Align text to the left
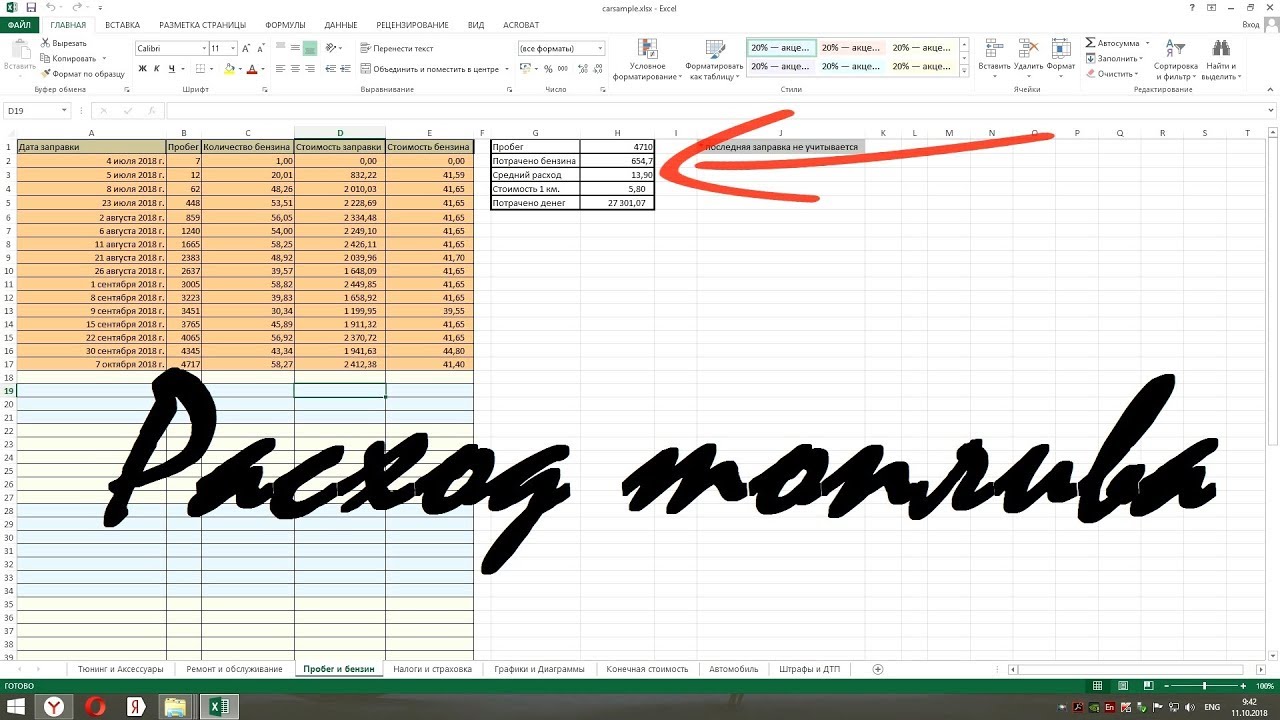This screenshot has height=720, width=1280. pos(280,69)
